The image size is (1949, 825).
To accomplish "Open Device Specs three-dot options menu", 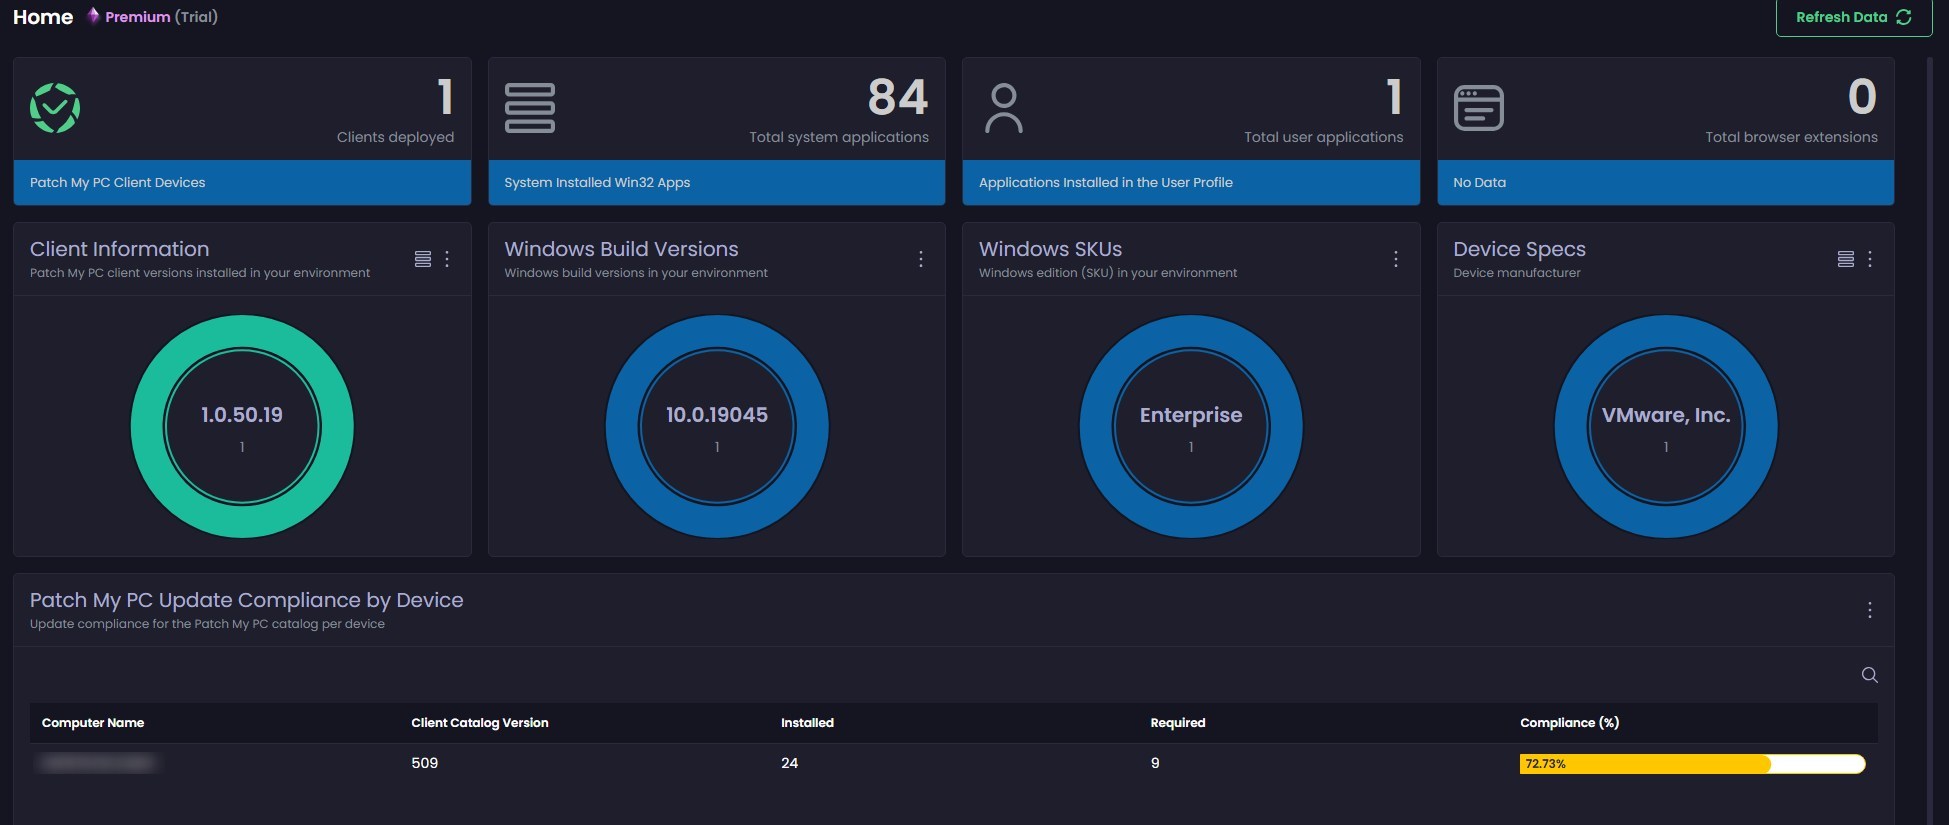I will [x=1870, y=259].
